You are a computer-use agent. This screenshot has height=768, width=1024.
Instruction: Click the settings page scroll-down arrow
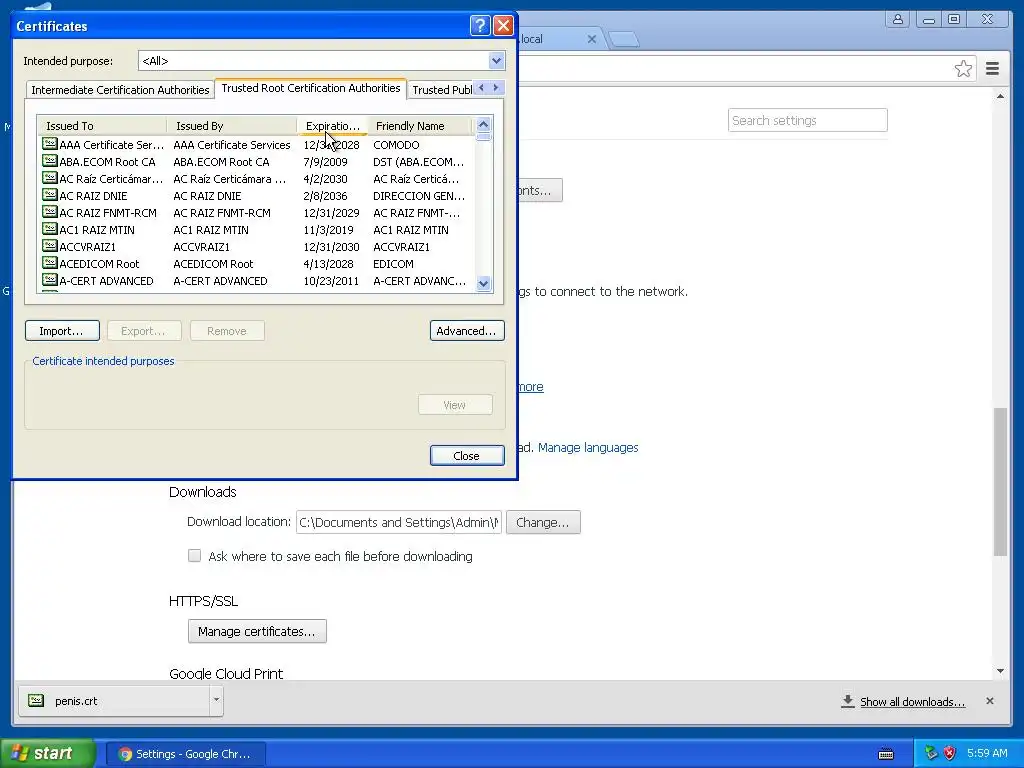[x=1000, y=671]
